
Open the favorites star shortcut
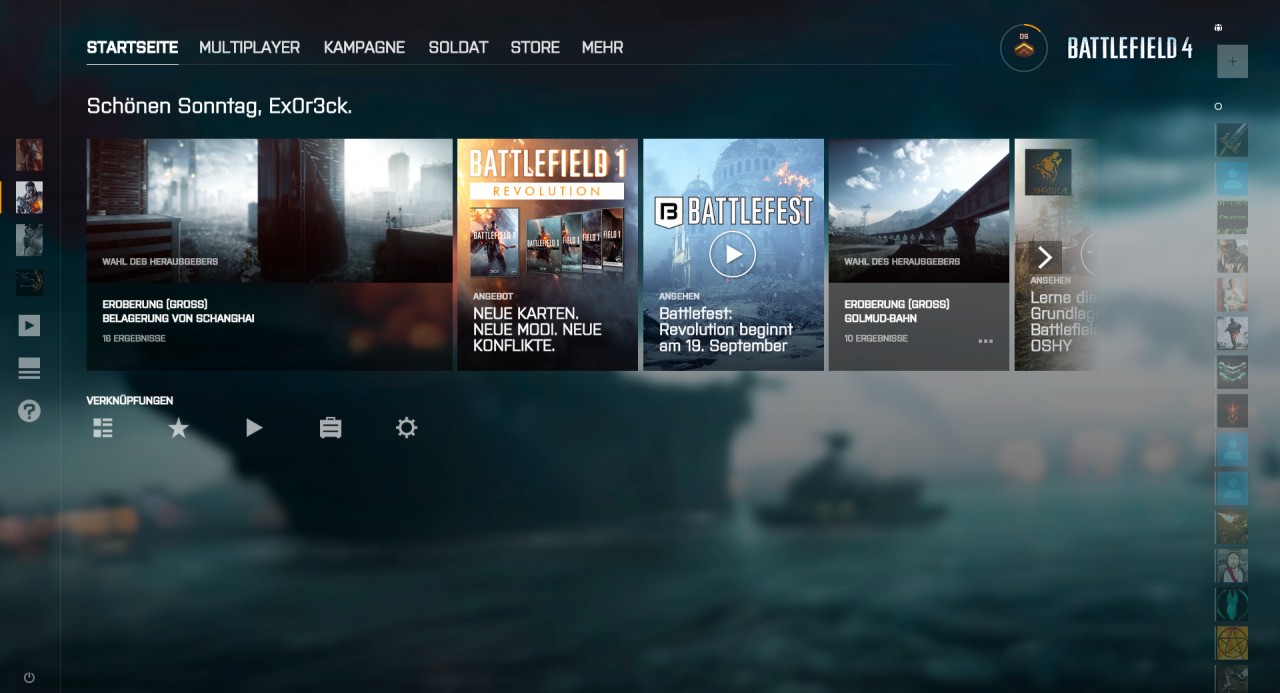coord(178,428)
